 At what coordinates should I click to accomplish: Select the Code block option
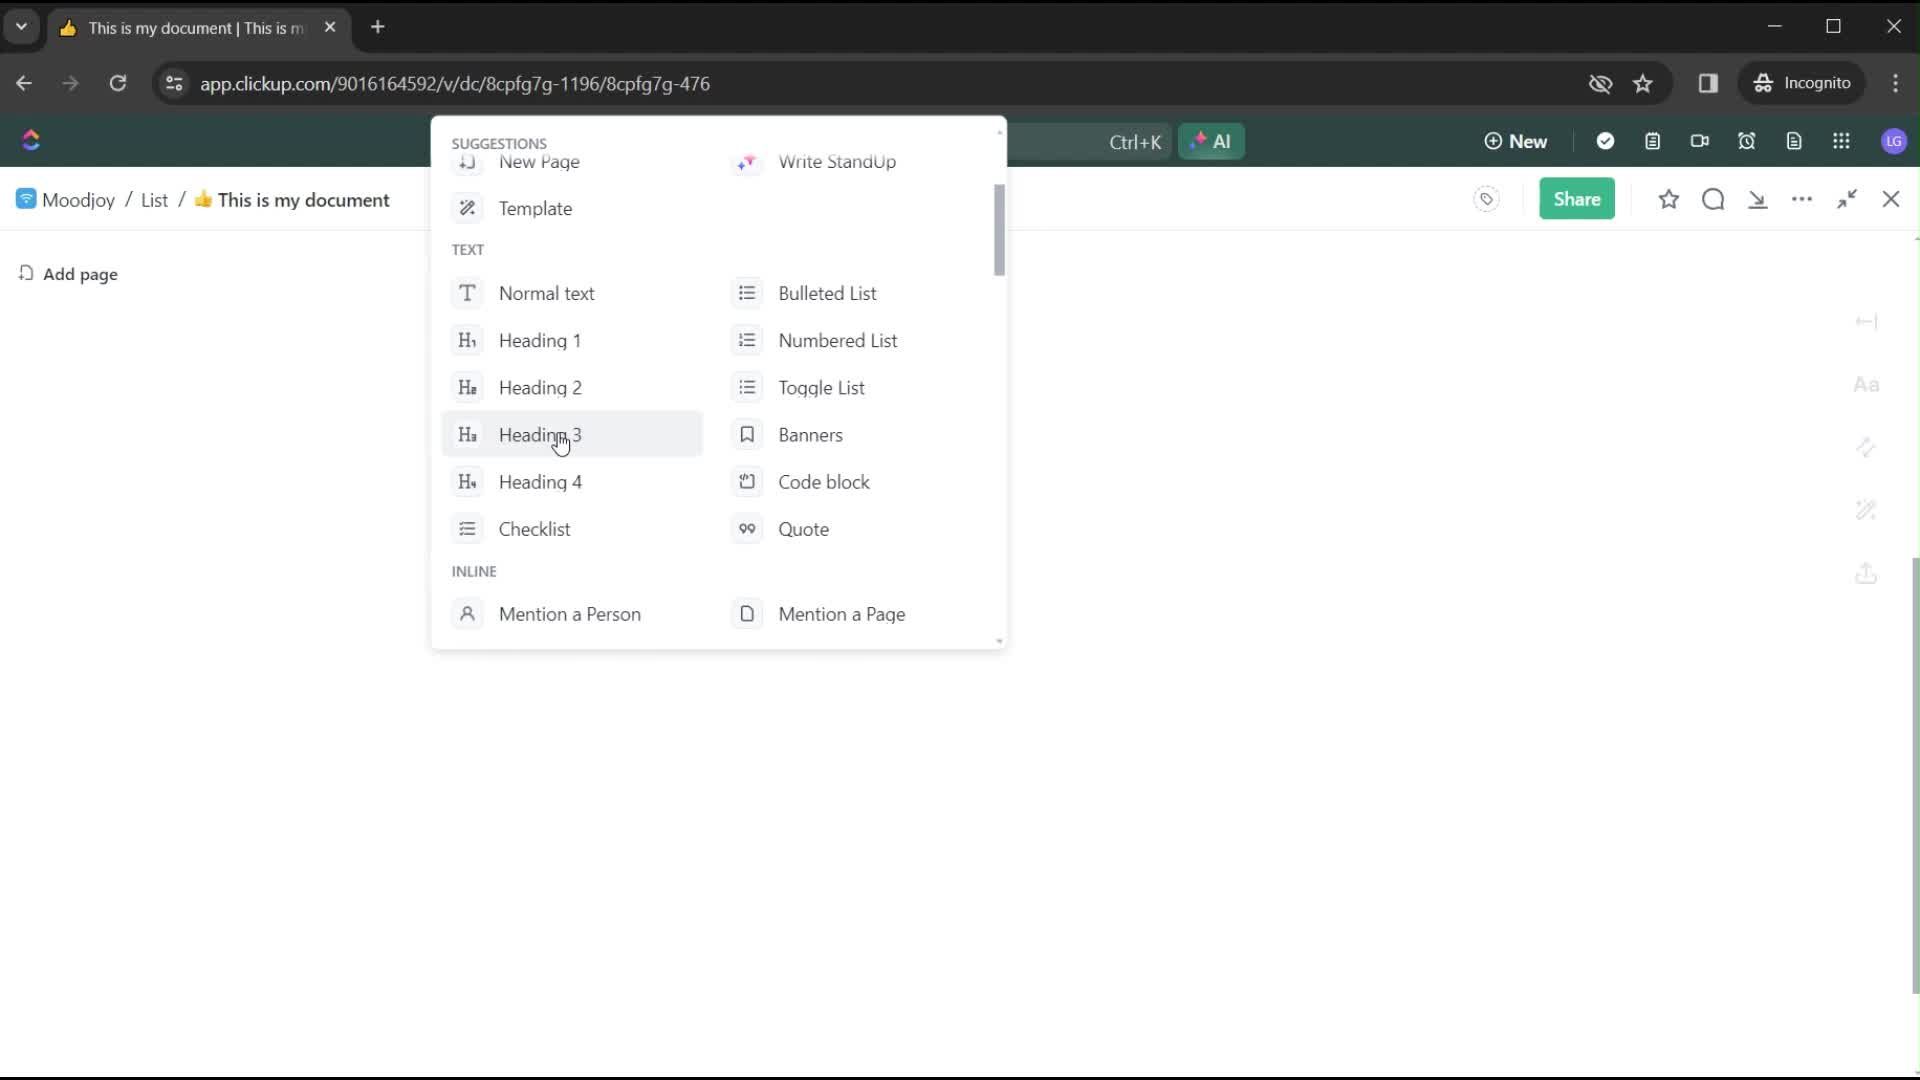(824, 481)
